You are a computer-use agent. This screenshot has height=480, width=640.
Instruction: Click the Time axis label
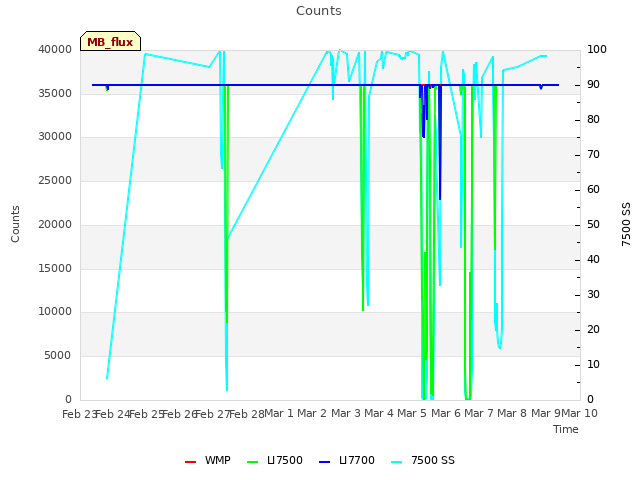coord(566,429)
